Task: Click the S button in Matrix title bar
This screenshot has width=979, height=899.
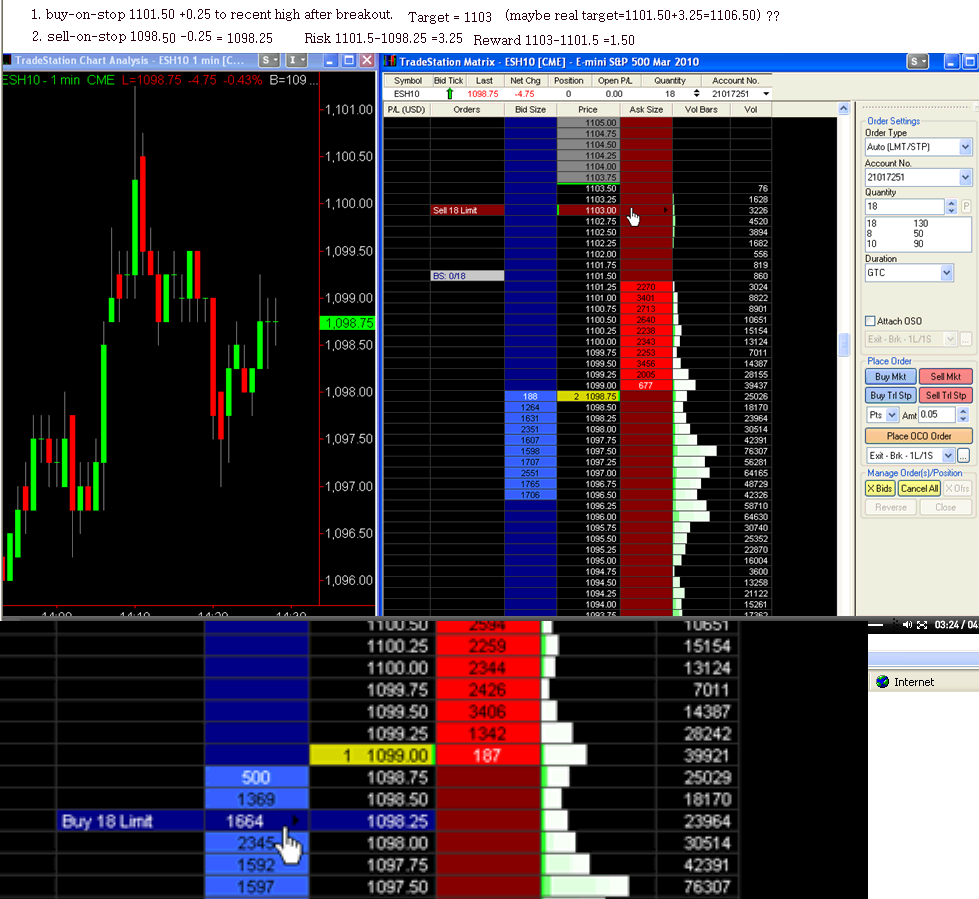Action: (x=917, y=61)
